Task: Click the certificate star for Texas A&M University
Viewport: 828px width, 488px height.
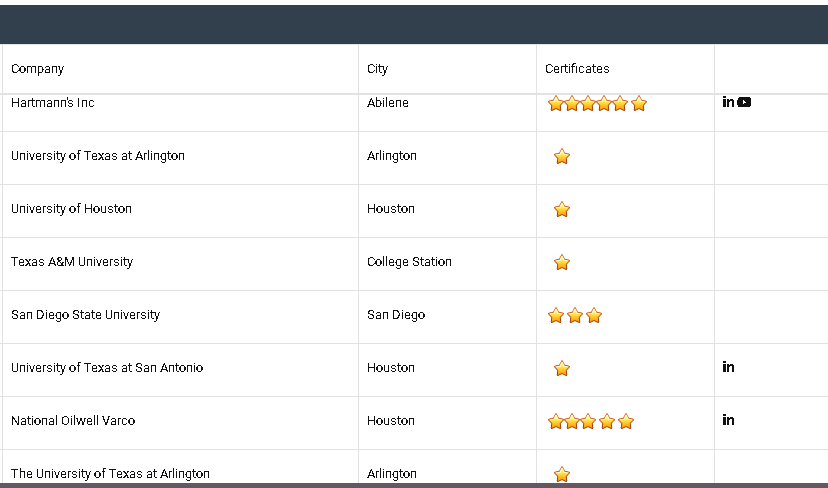Action: 562,262
